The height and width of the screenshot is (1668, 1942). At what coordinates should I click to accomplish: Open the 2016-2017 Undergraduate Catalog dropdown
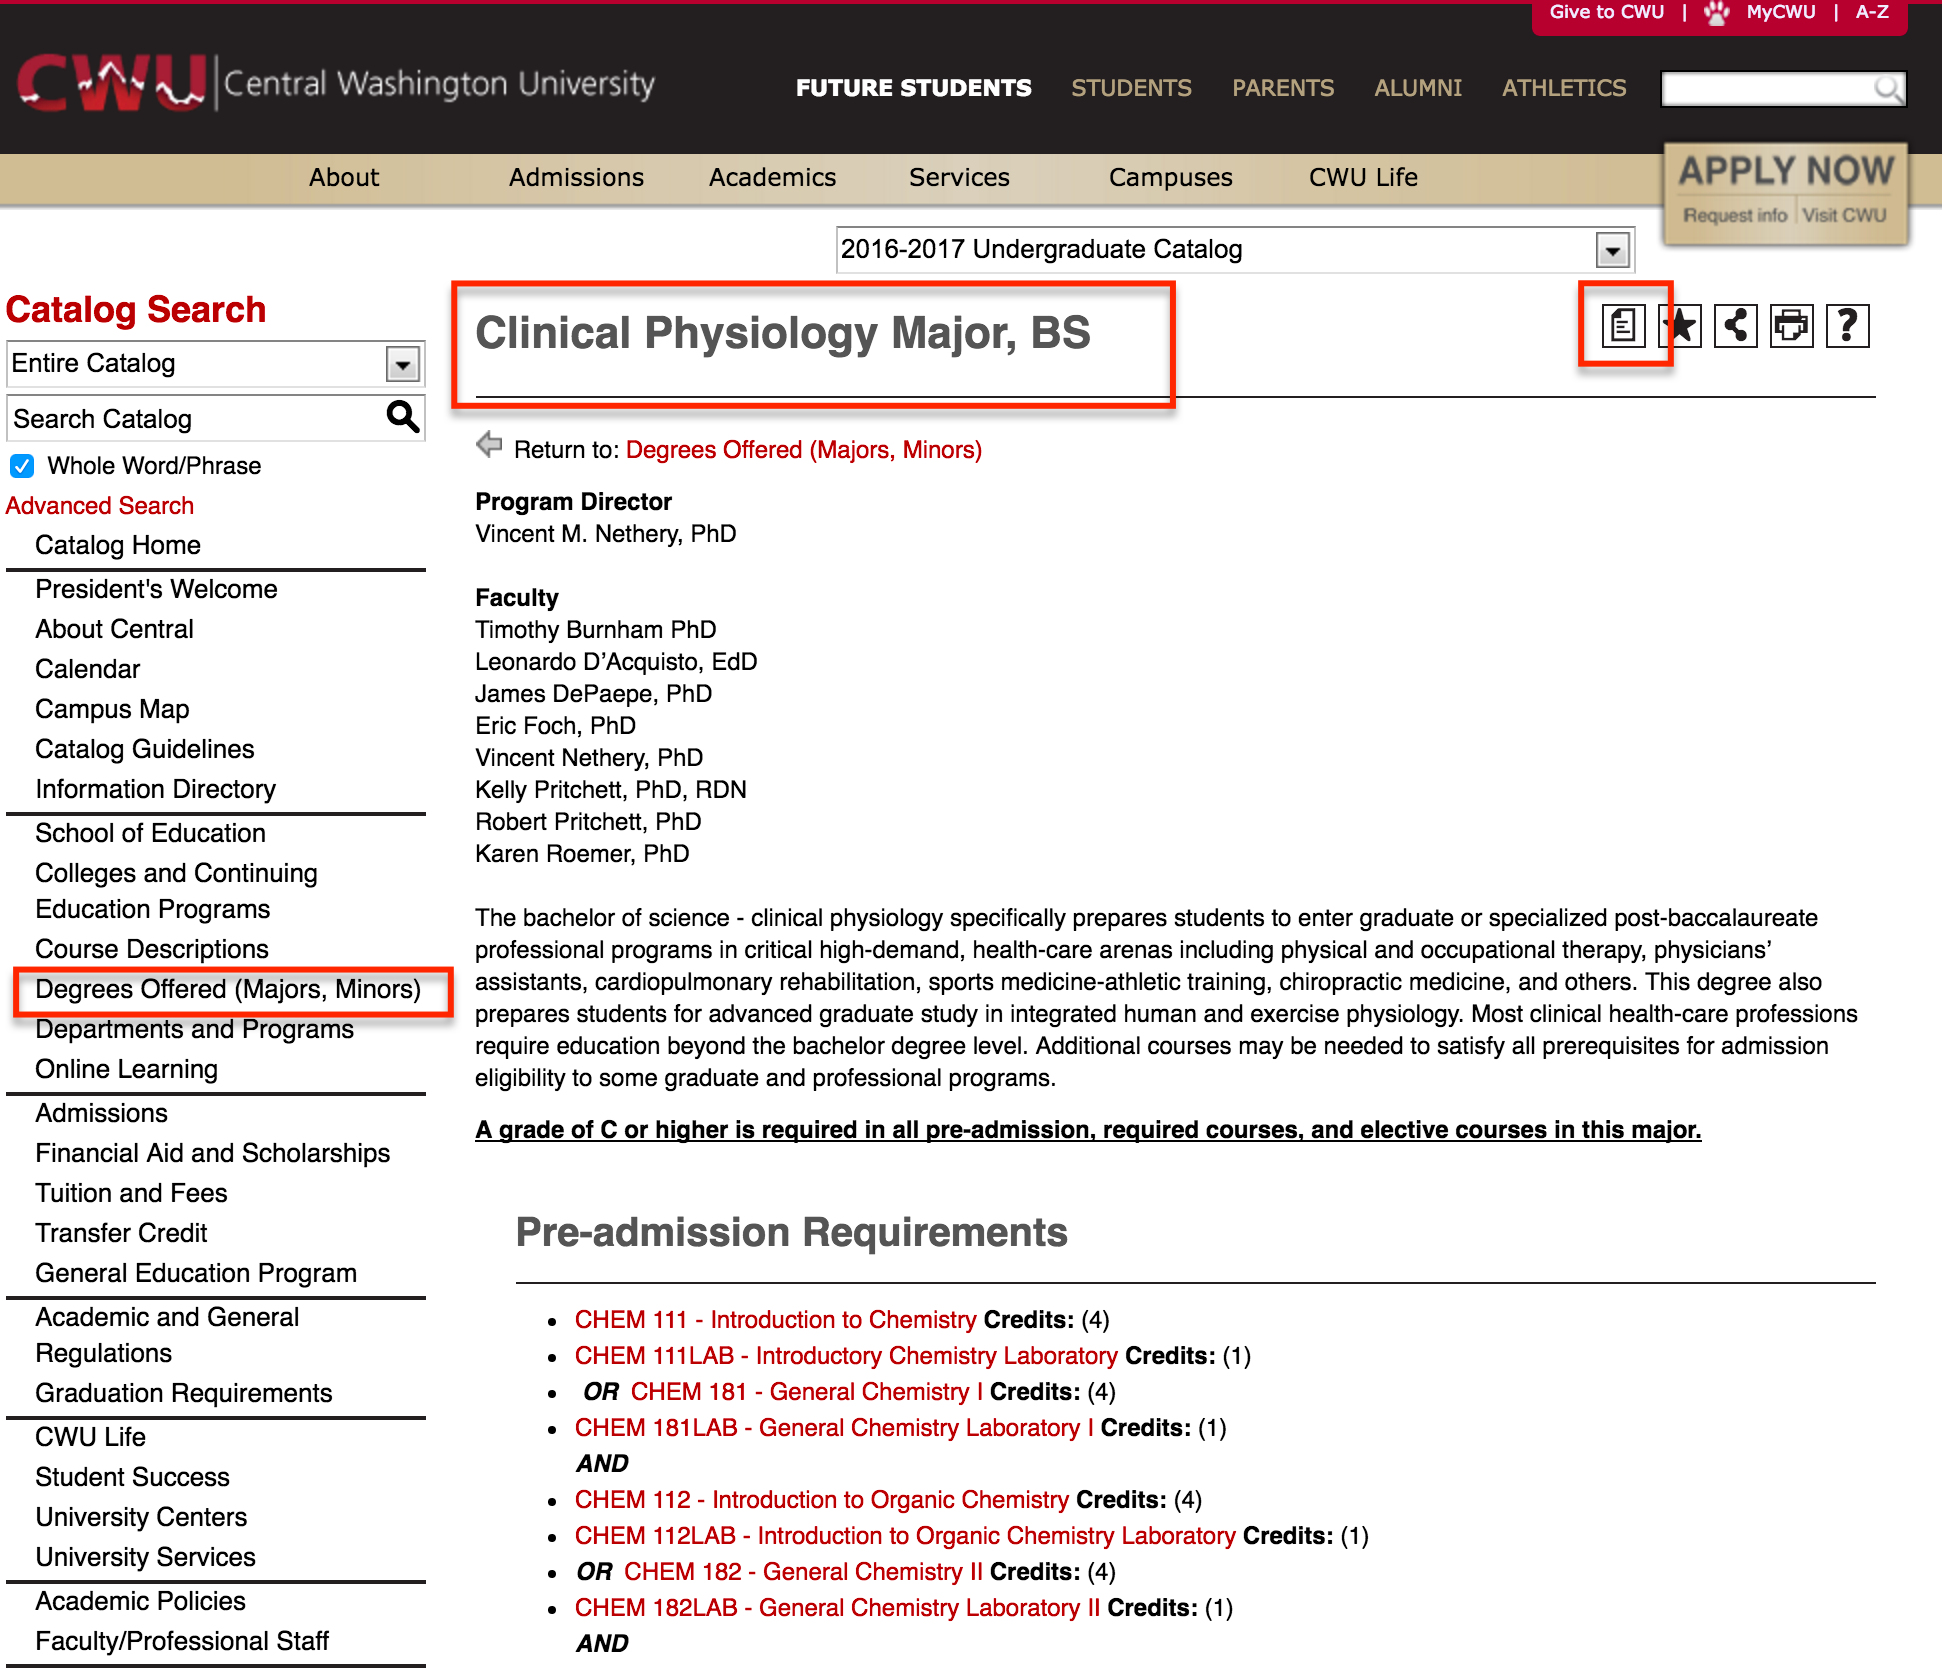point(1235,250)
